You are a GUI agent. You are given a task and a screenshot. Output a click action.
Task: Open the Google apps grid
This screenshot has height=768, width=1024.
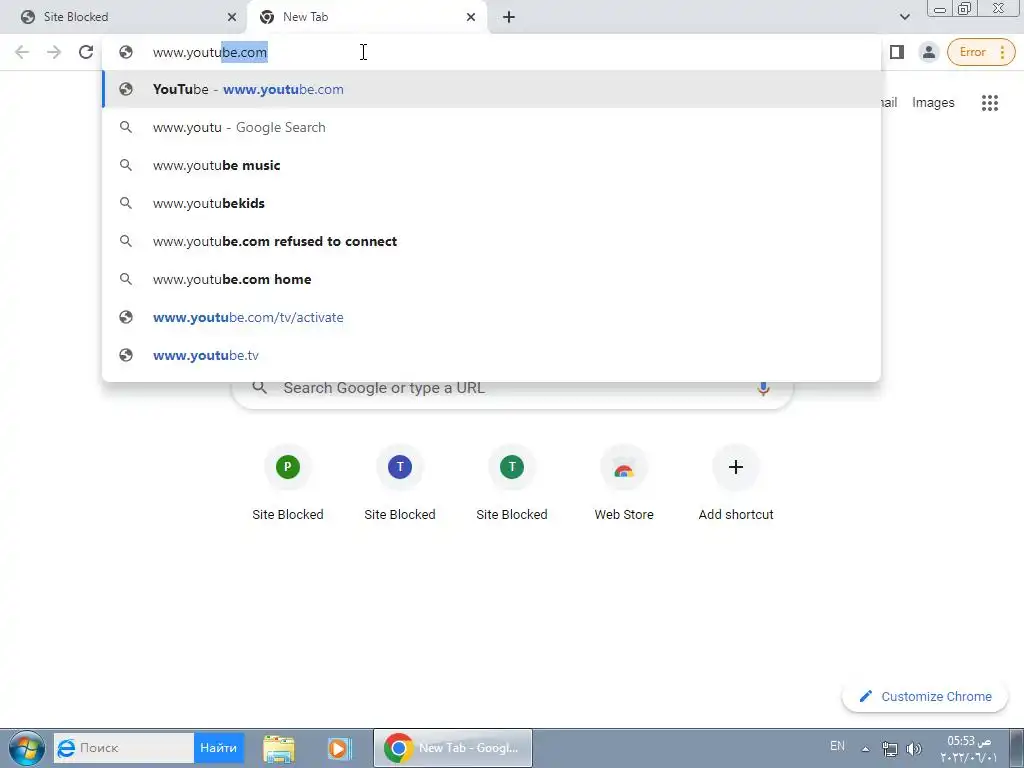989,103
